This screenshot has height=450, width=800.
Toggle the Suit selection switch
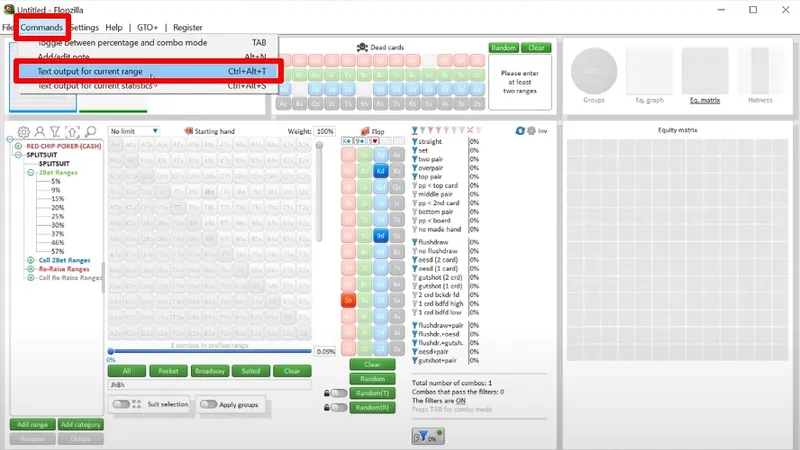[x=121, y=404]
